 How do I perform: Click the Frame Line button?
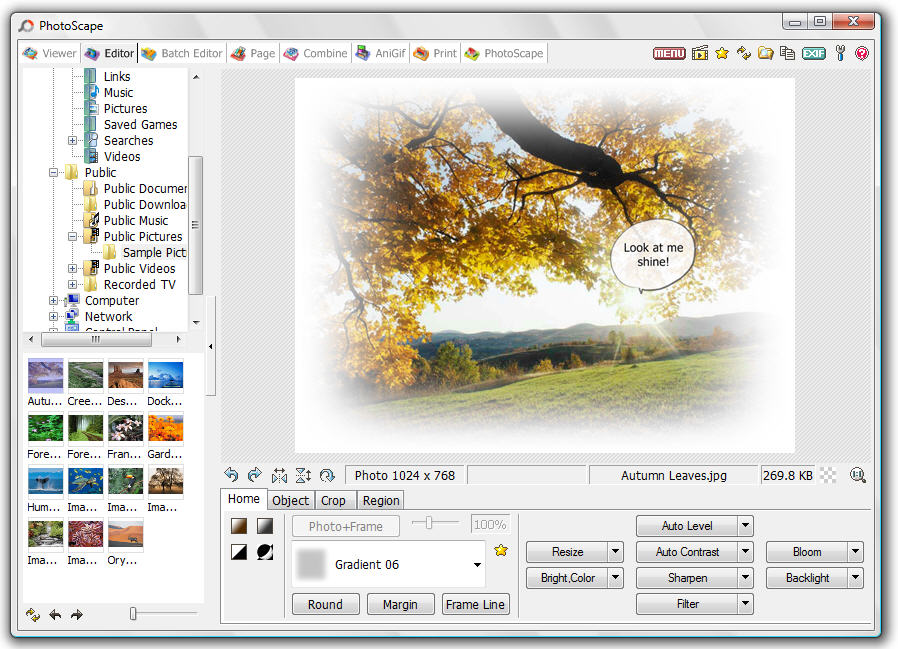[476, 604]
